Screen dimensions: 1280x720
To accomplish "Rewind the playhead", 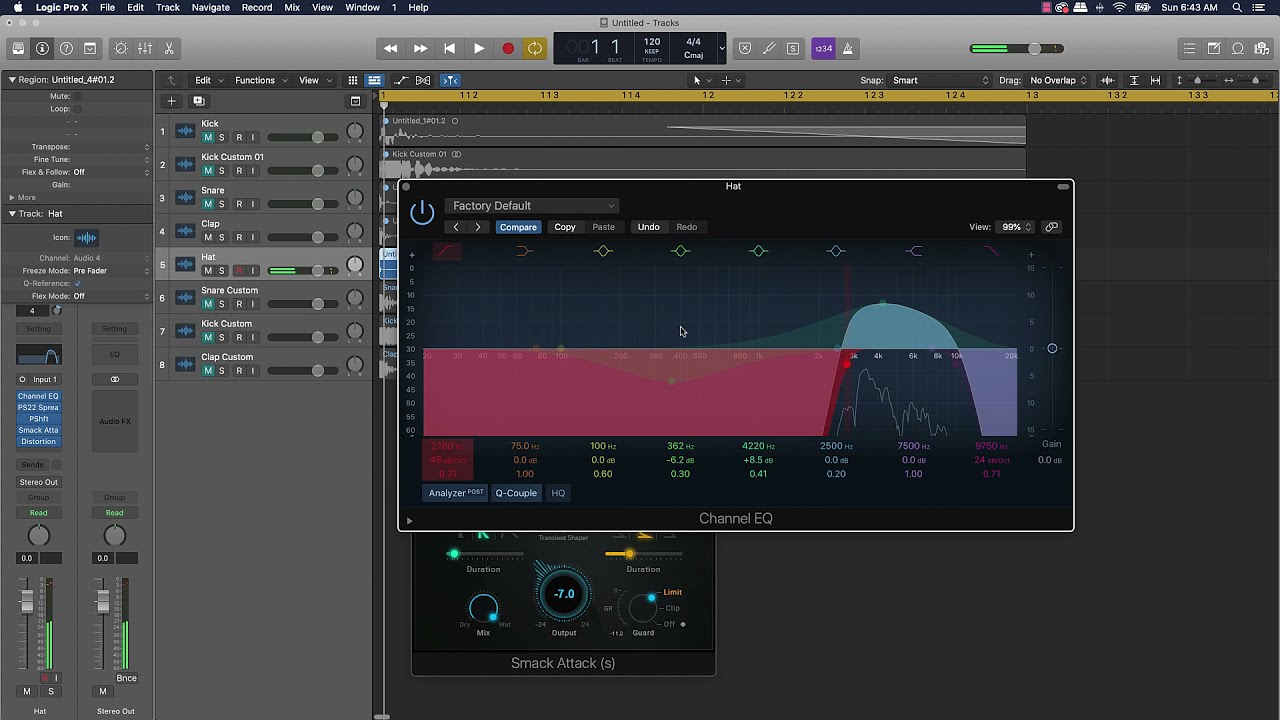I will [x=390, y=48].
